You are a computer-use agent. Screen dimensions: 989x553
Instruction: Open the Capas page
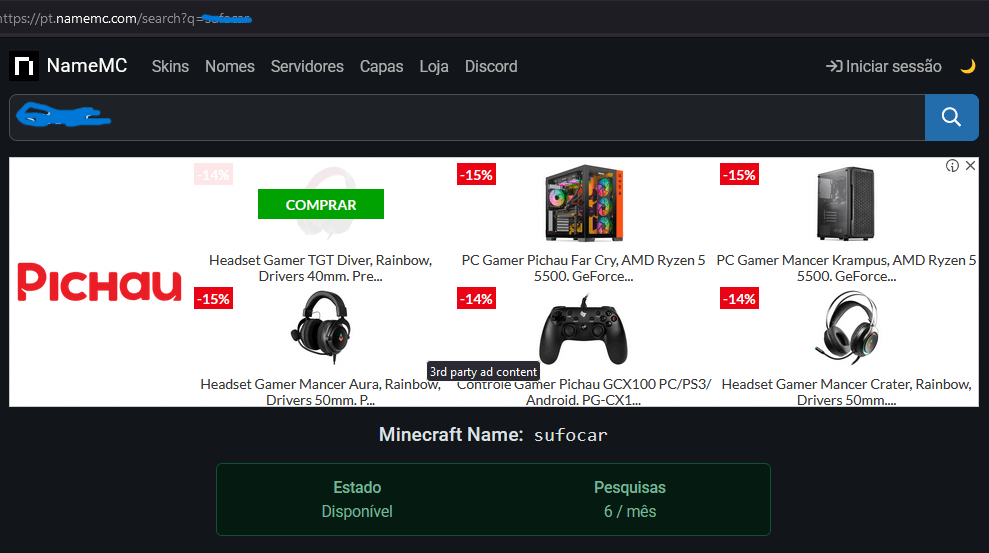tap(382, 66)
